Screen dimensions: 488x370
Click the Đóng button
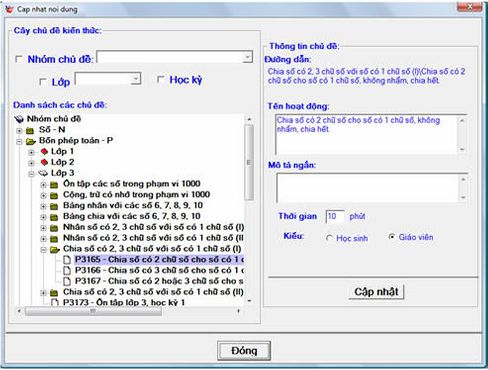[244, 350]
